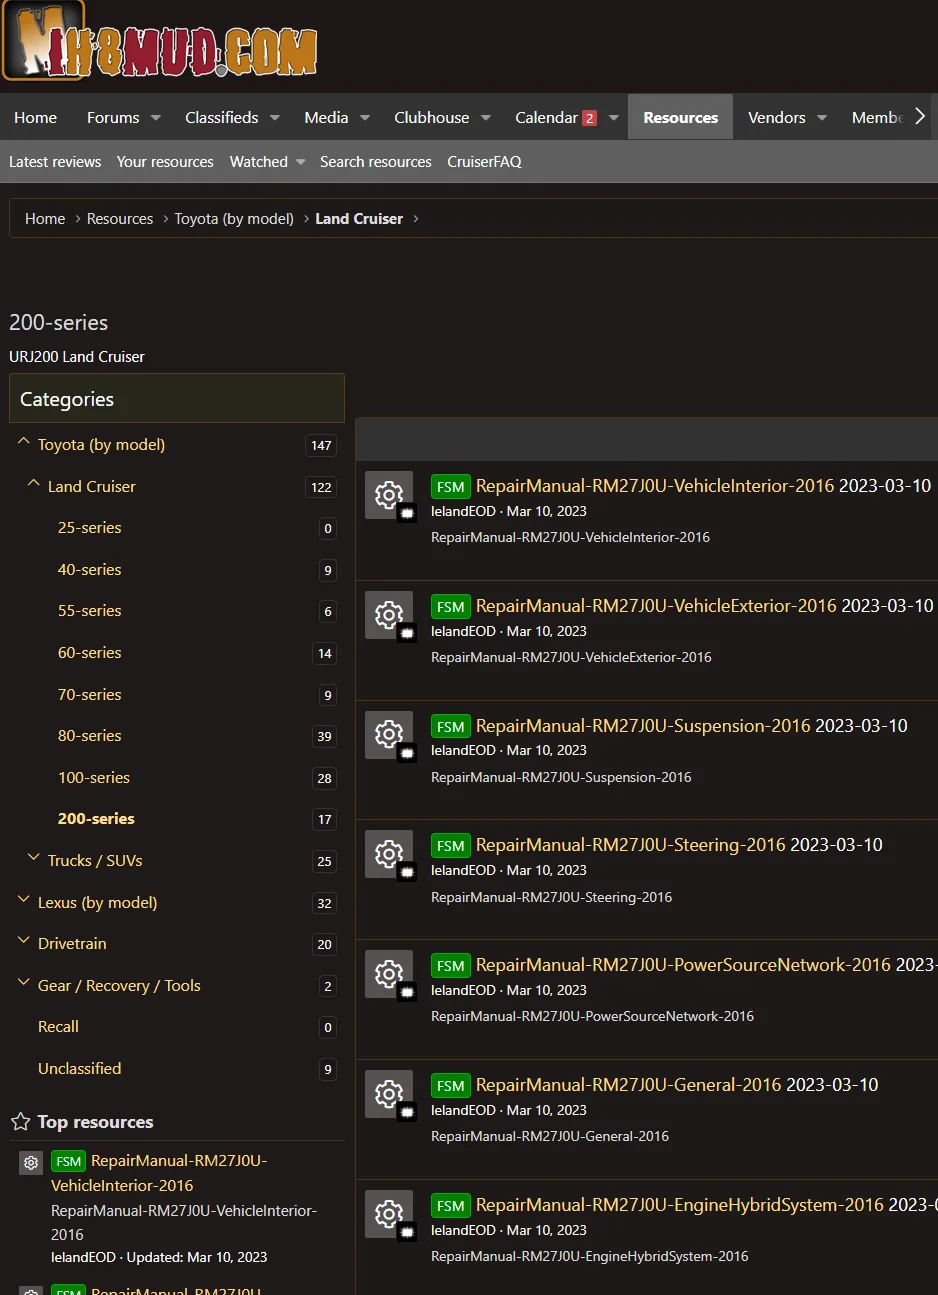This screenshot has height=1295, width=938.
Task: Expand the Gear / Recovery / Tools chevron
Action: click(x=24, y=983)
